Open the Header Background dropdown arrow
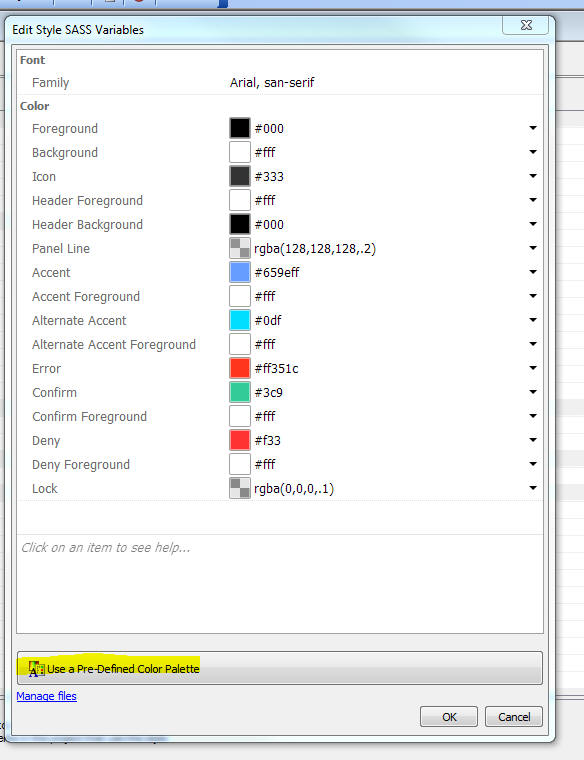The width and height of the screenshot is (584, 760). [x=533, y=224]
